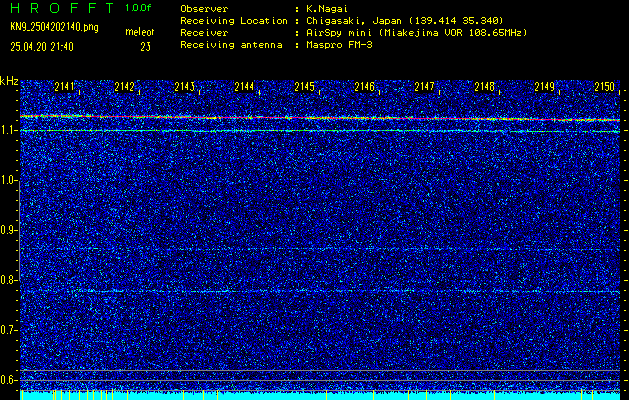Click the kHz axis unit label
The height and width of the screenshot is (400, 629).
tap(9, 81)
